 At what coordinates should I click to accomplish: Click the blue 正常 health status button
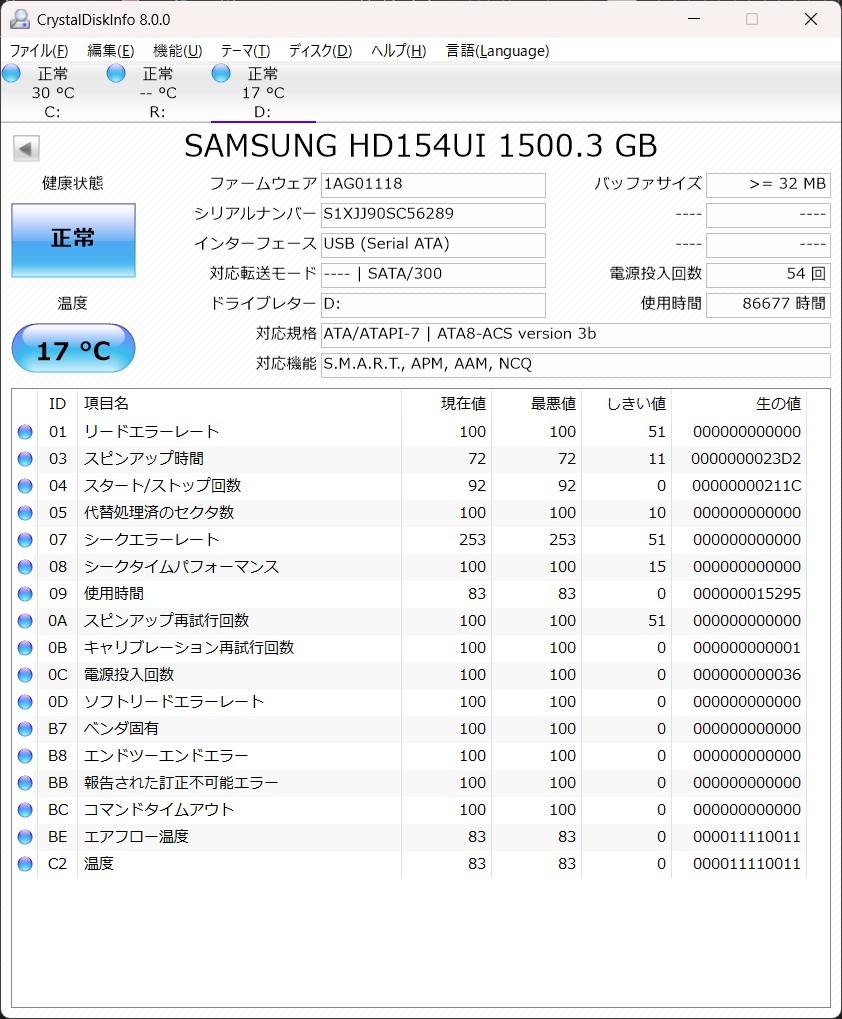tap(73, 240)
